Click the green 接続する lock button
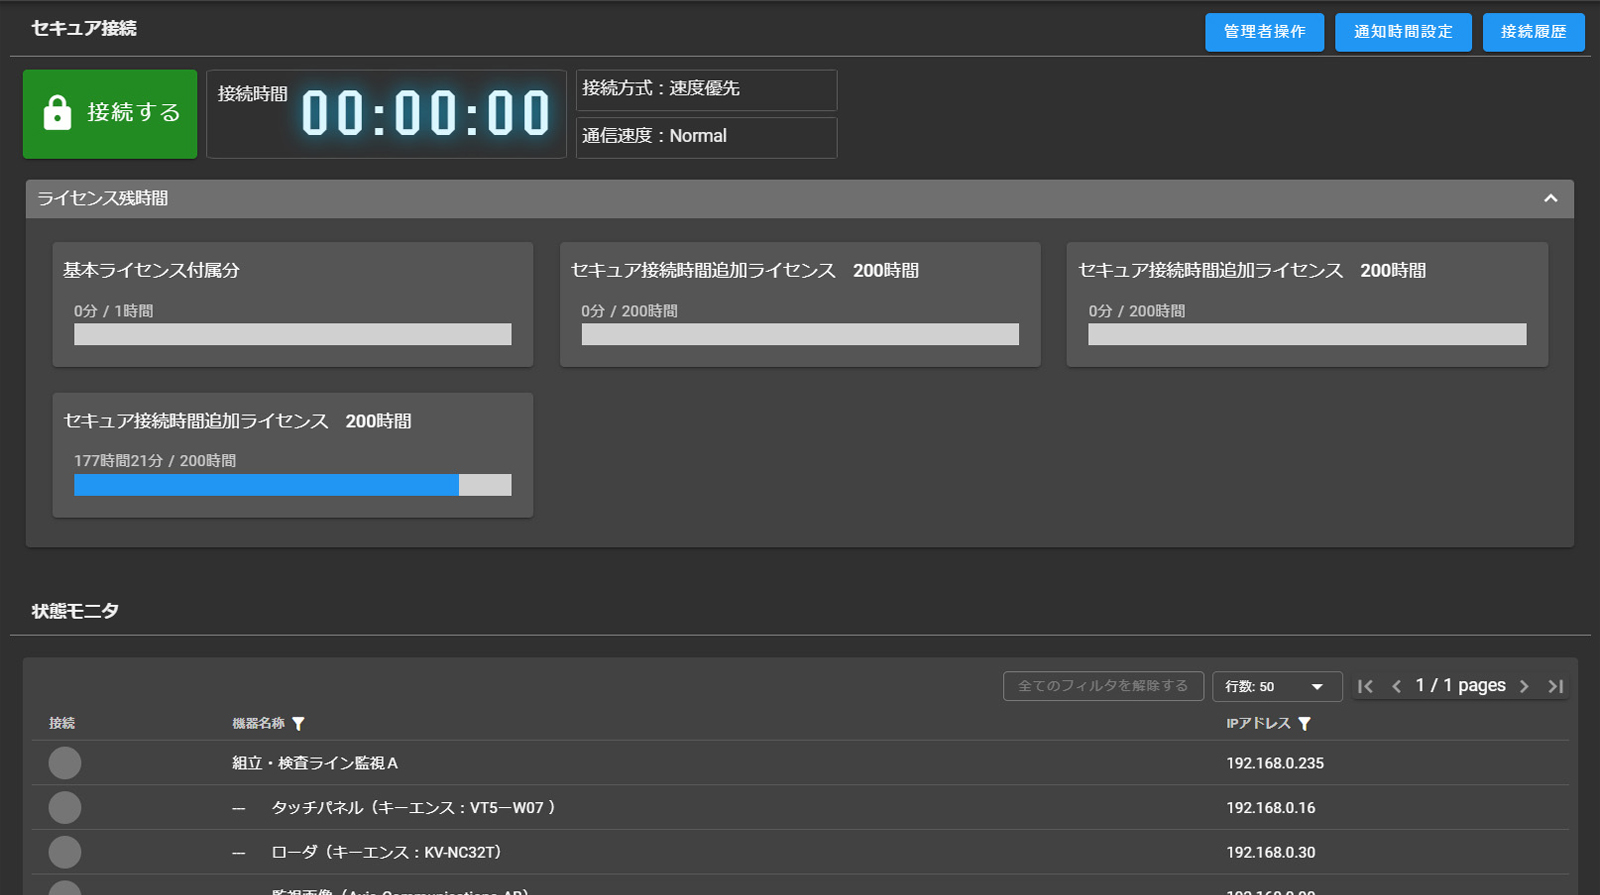Image resolution: width=1600 pixels, height=895 pixels. click(110, 114)
